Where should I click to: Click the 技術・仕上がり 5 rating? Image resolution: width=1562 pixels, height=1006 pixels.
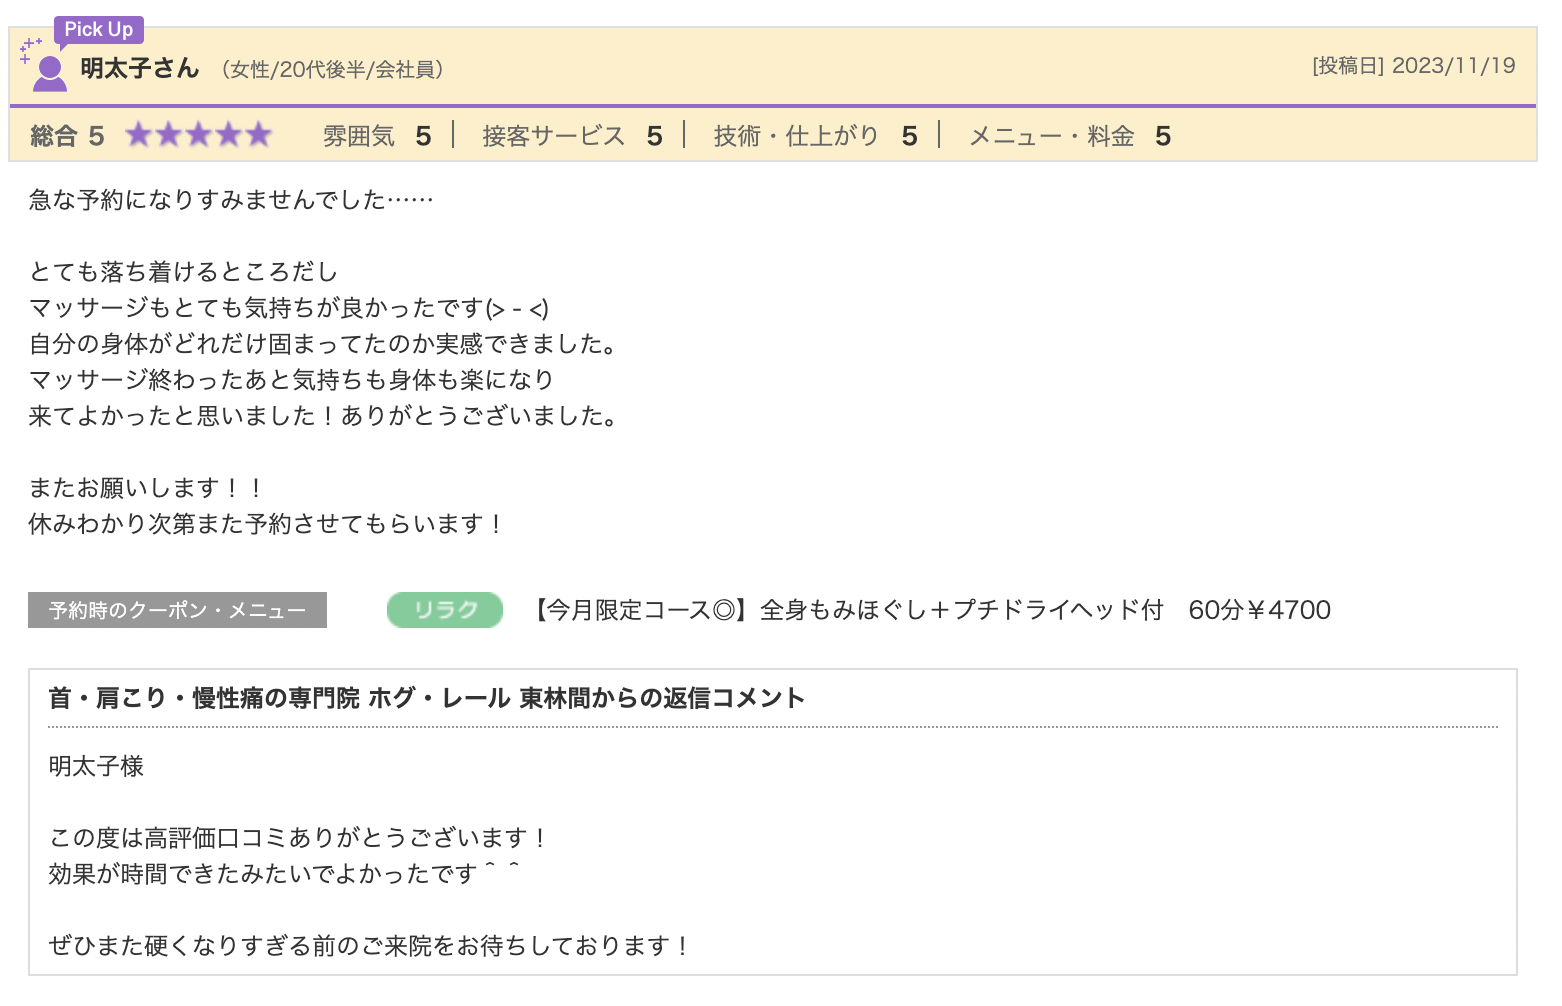[x=815, y=136]
